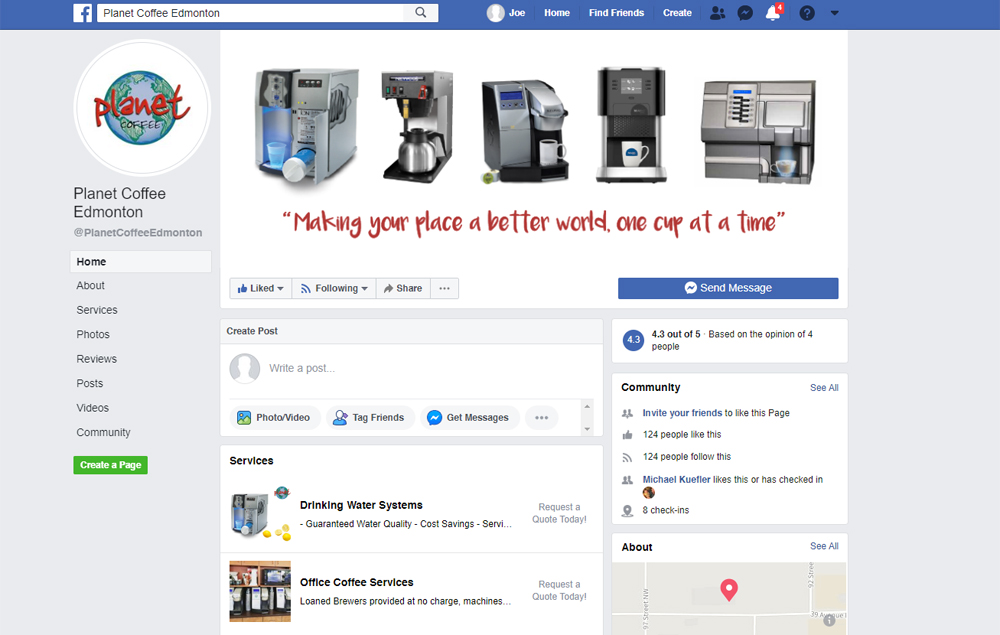Click See All in Community panel
This screenshot has width=1000, height=635.
824,388
